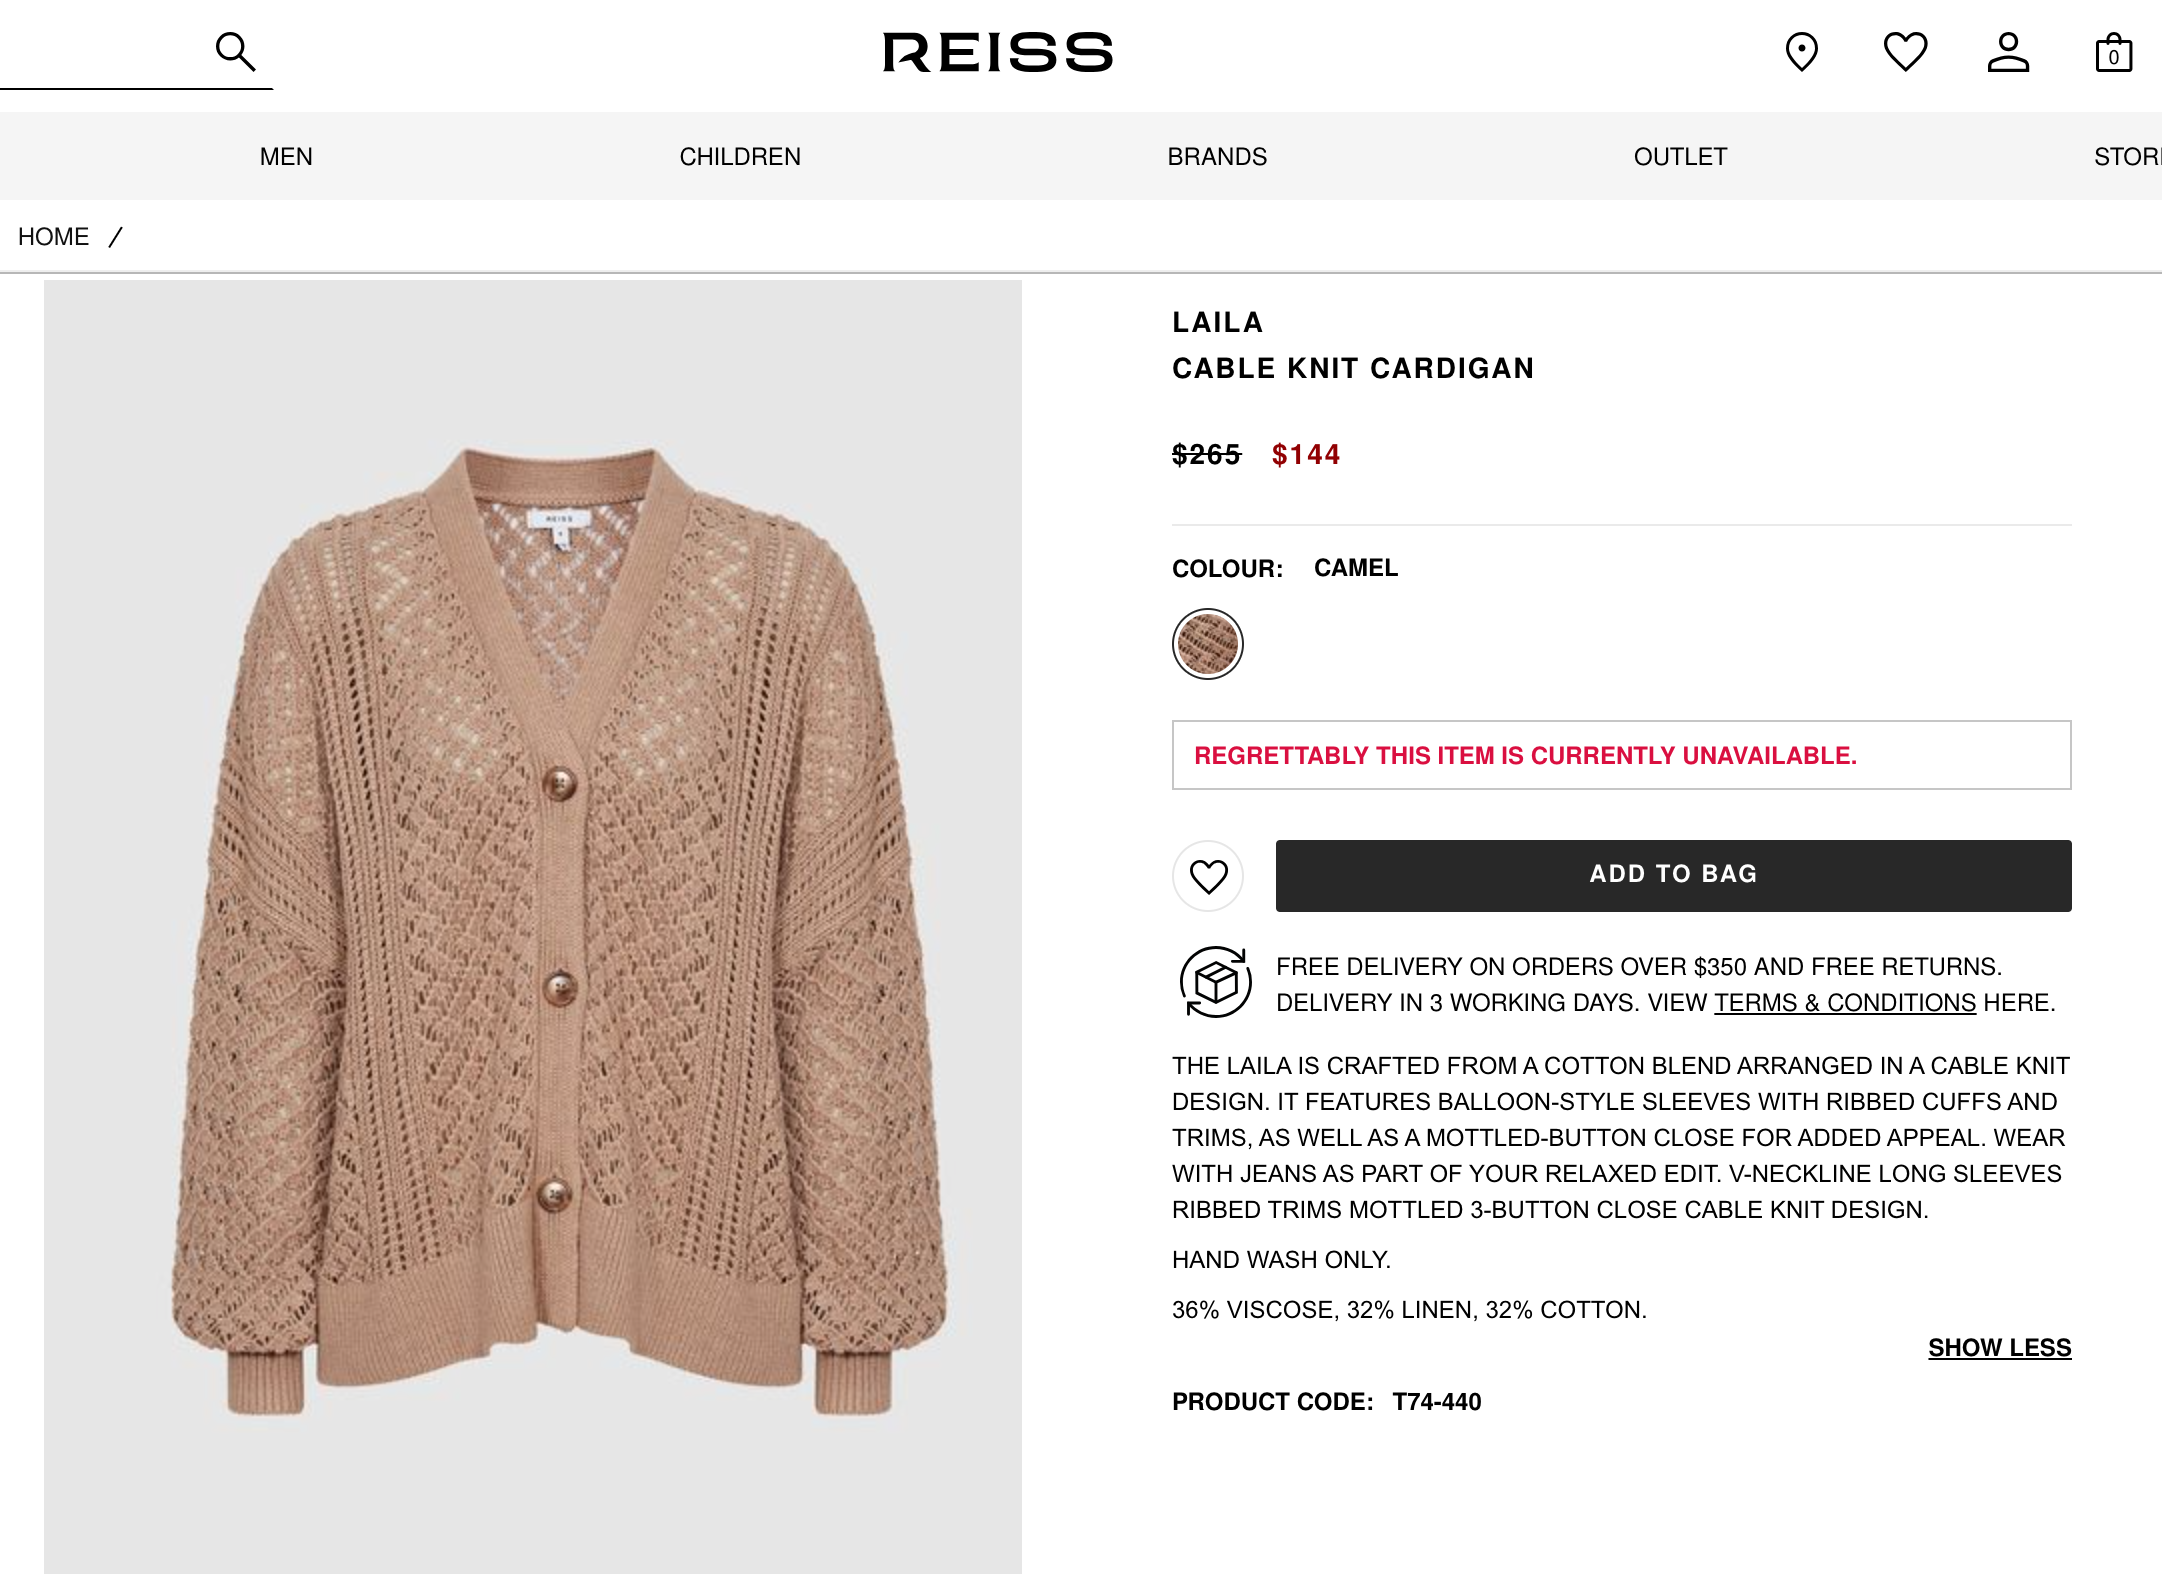Open the shopping bag icon
The width and height of the screenshot is (2162, 1574).
tap(2113, 53)
